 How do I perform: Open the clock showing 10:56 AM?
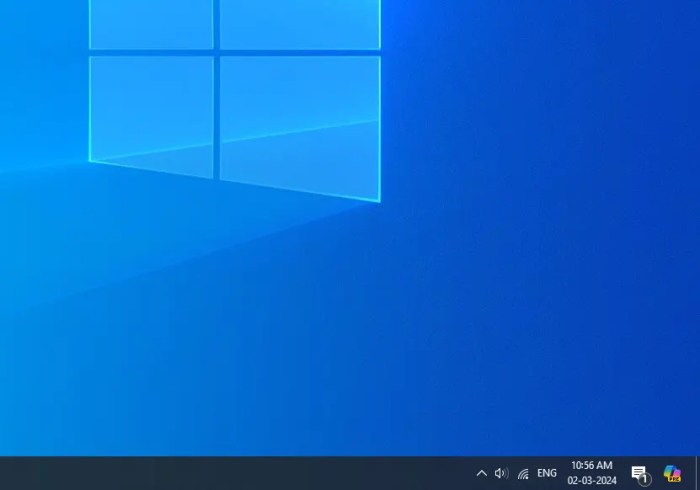(592, 473)
